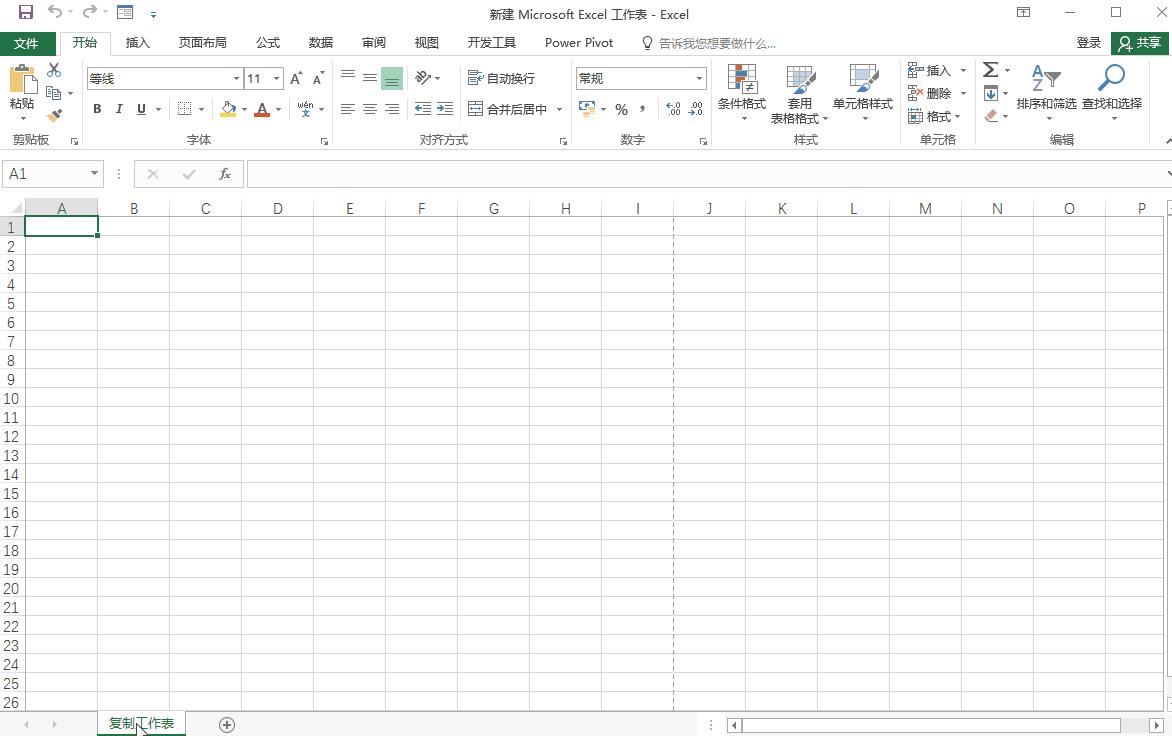Click the Save icon in quick access toolbar
This screenshot has width=1172, height=736.
pos(25,13)
